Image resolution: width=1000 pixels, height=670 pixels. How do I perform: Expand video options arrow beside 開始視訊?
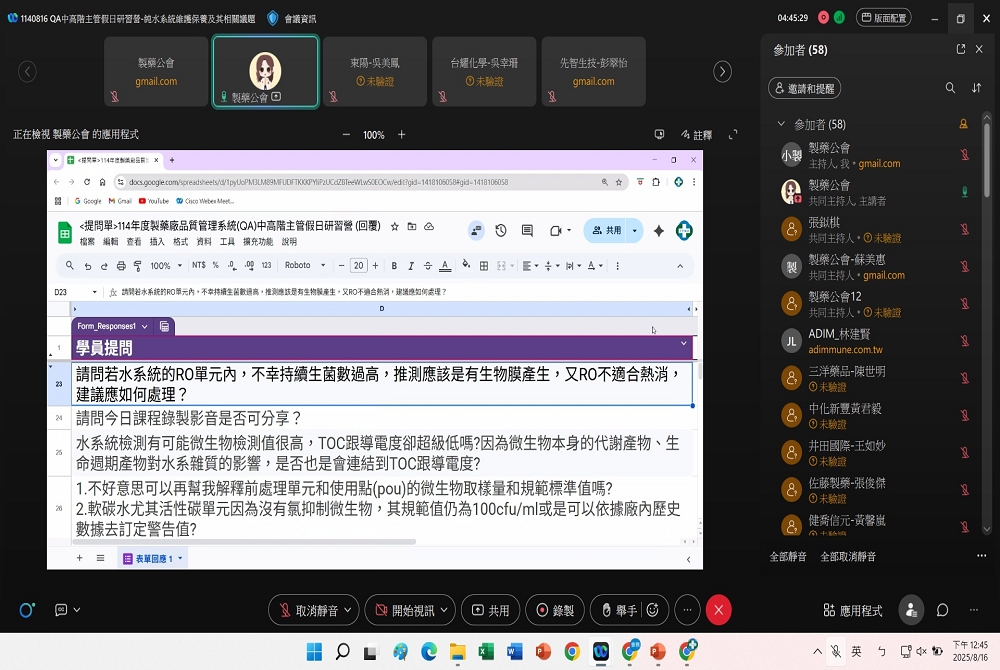(444, 610)
